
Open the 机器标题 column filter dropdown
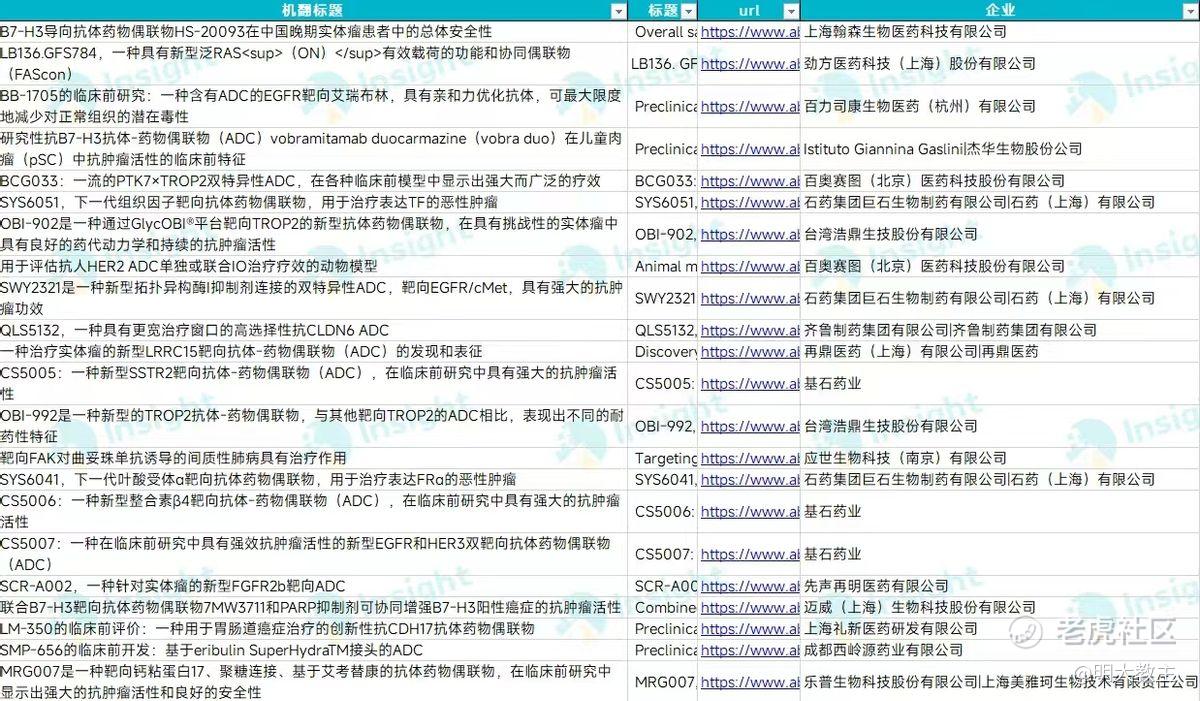click(618, 11)
